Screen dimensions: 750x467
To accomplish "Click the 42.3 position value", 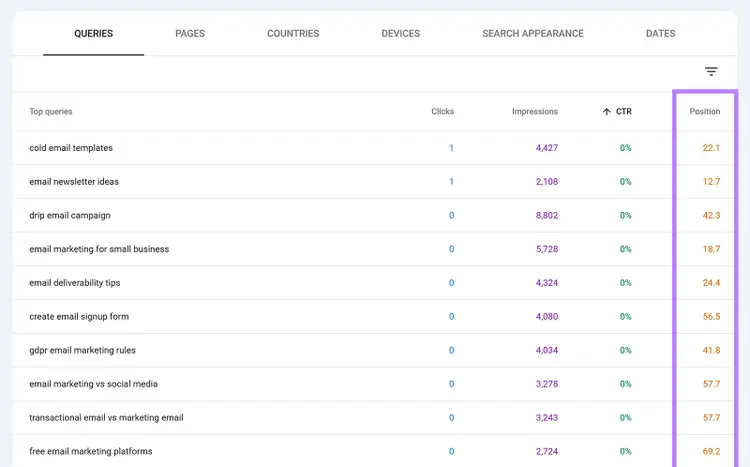I will [x=711, y=215].
